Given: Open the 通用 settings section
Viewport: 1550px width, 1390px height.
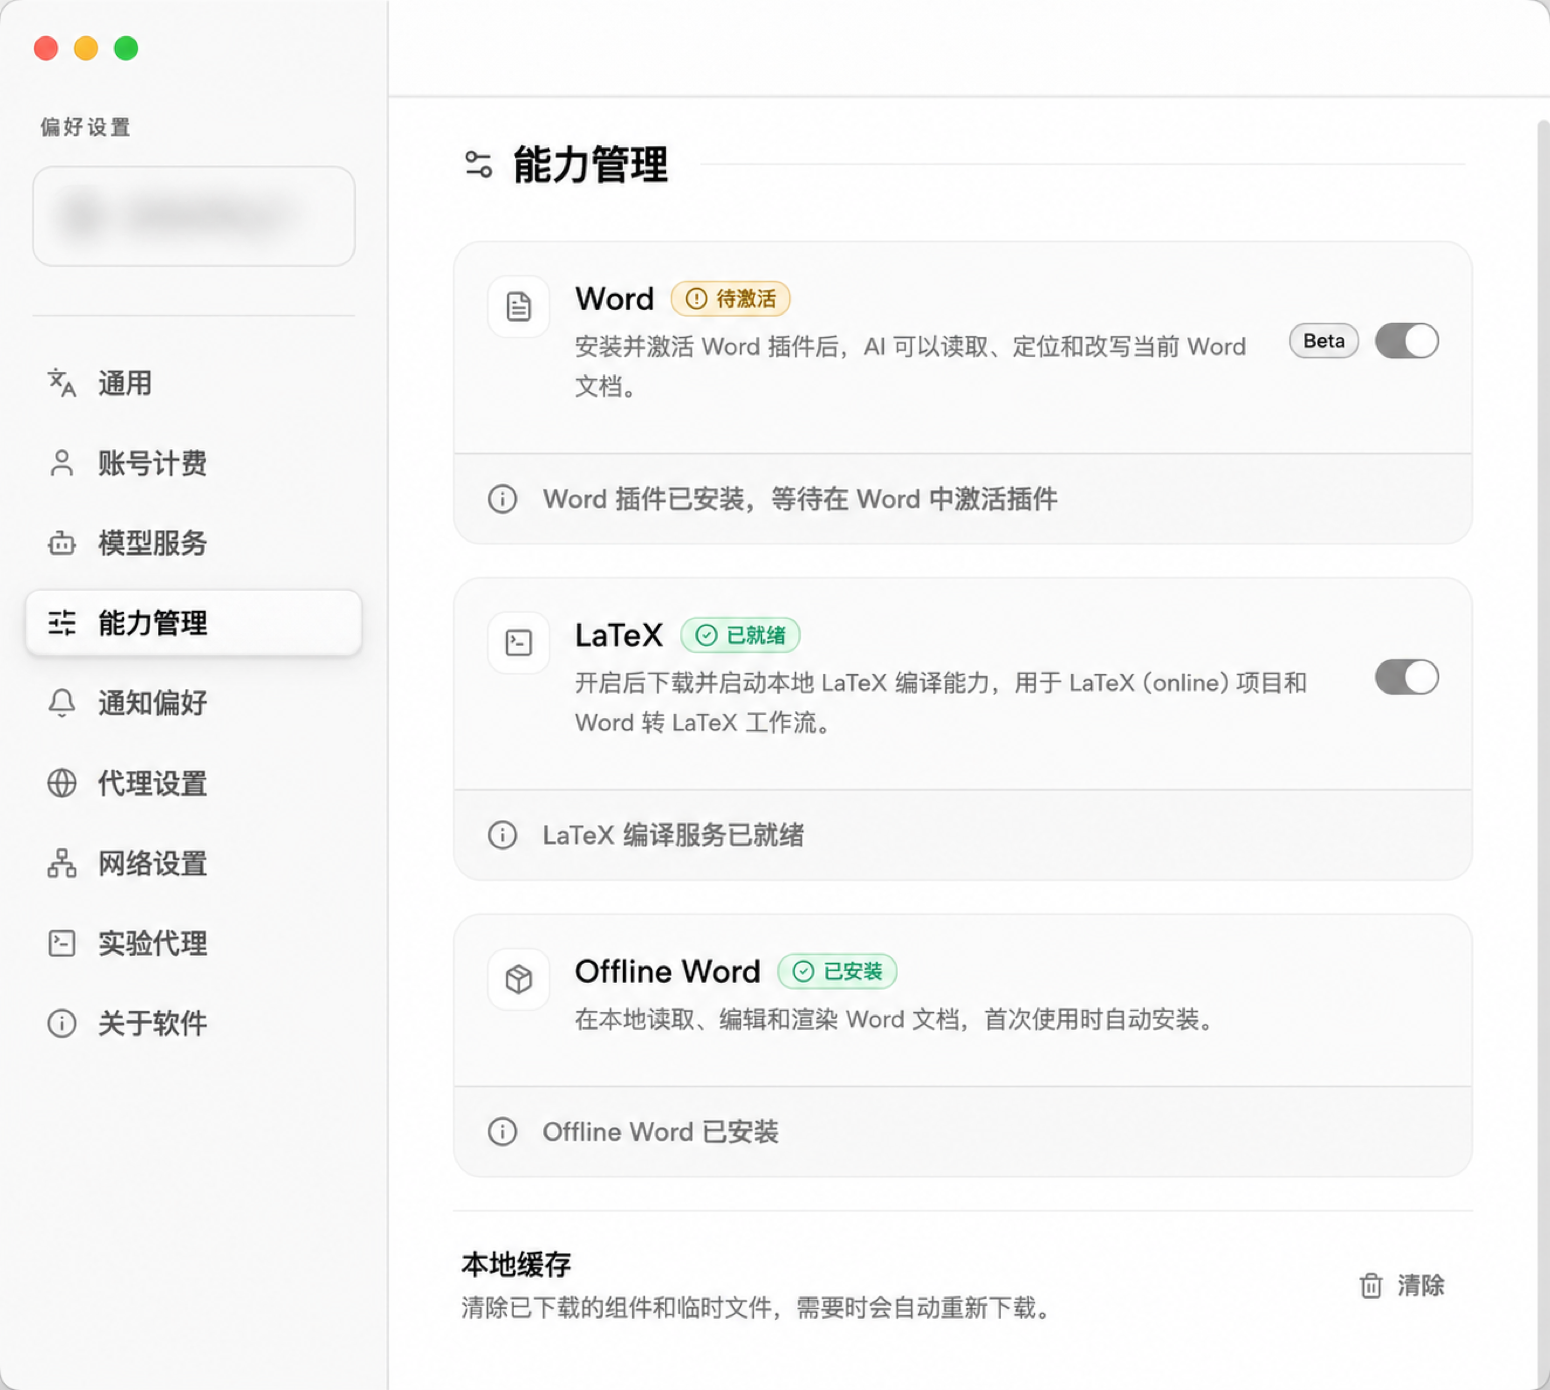Looking at the screenshot, I should pyautogui.click(x=193, y=383).
